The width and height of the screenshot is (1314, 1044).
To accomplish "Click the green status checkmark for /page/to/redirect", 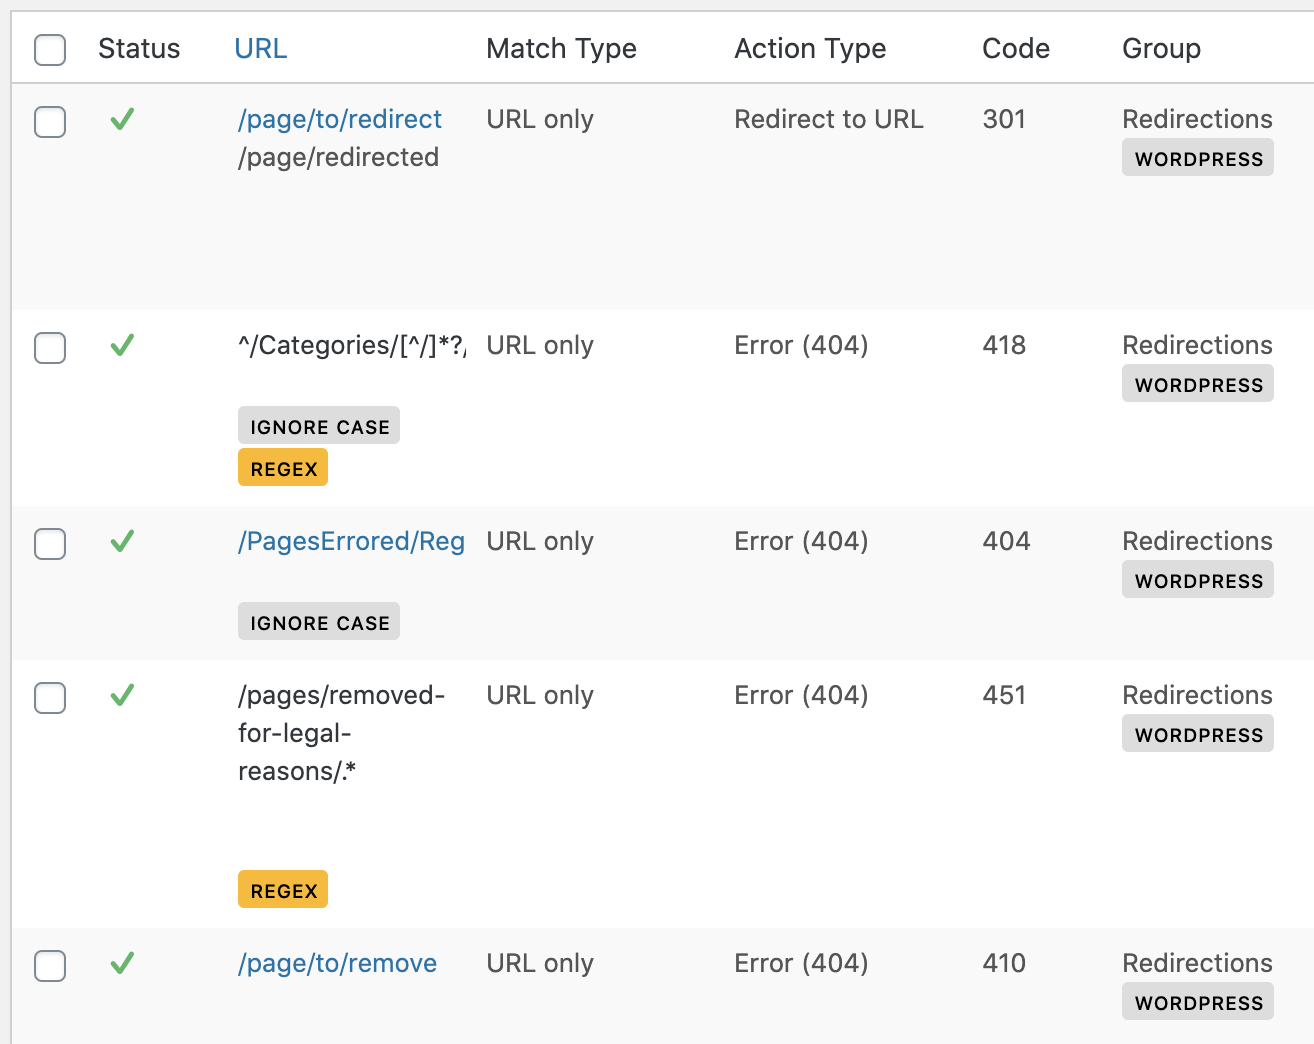I will point(122,120).
